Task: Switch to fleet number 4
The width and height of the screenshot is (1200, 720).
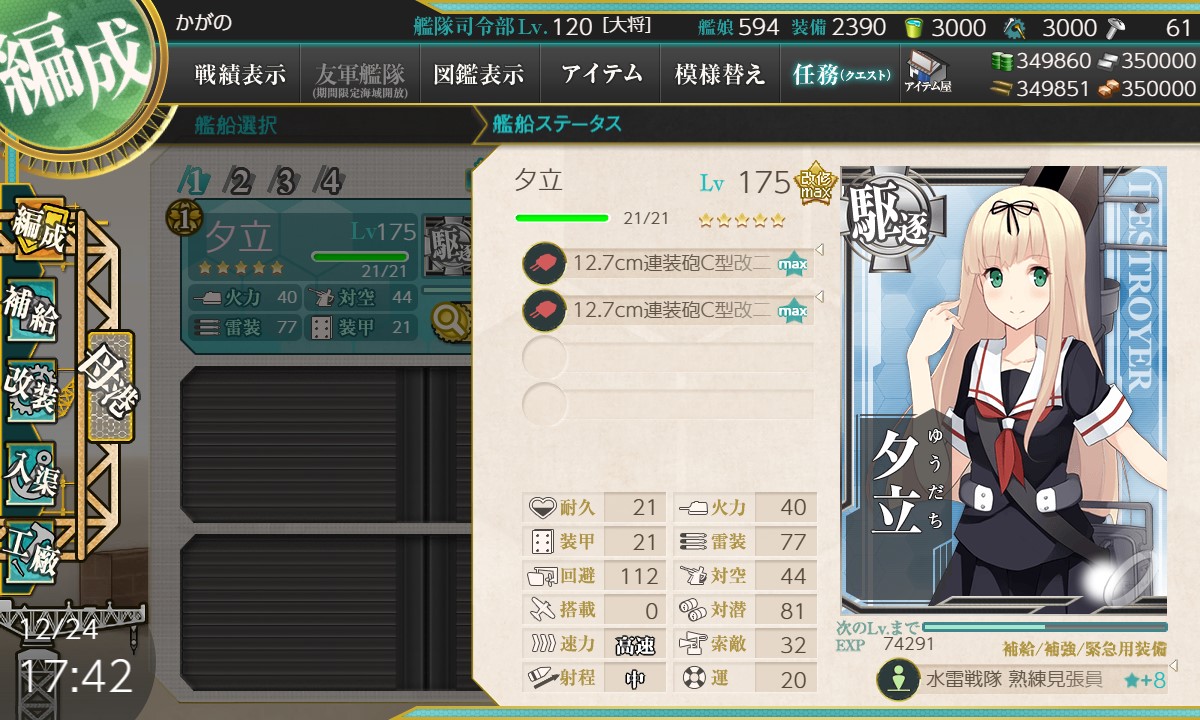Action: tap(330, 181)
